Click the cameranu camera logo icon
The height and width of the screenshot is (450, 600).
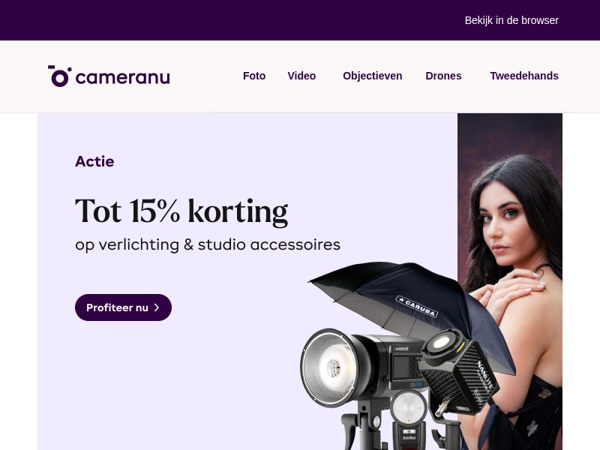coord(60,76)
